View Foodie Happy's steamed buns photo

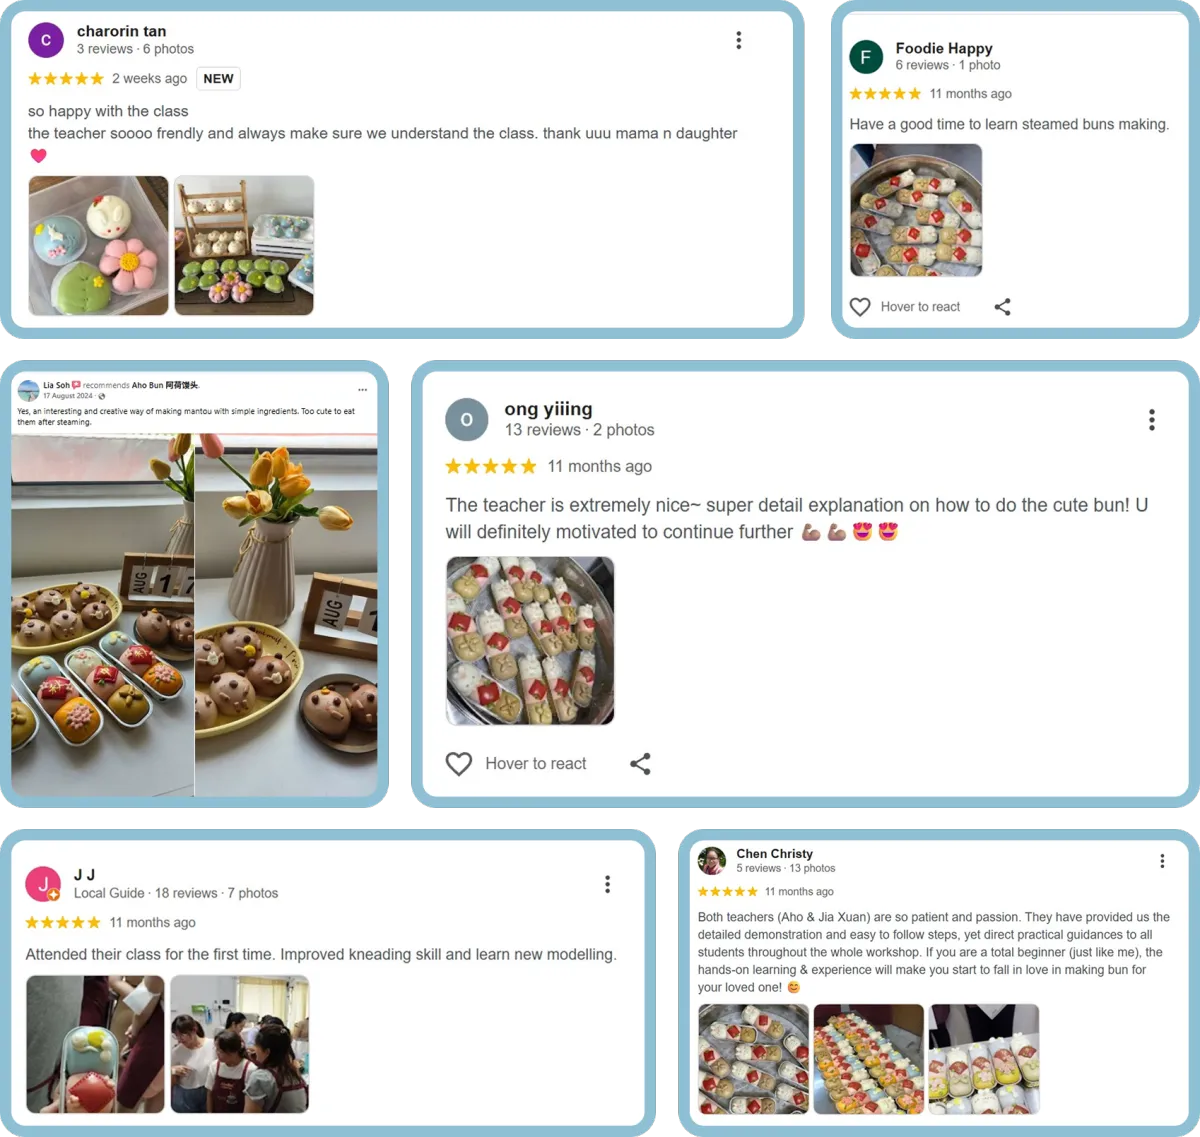916,210
